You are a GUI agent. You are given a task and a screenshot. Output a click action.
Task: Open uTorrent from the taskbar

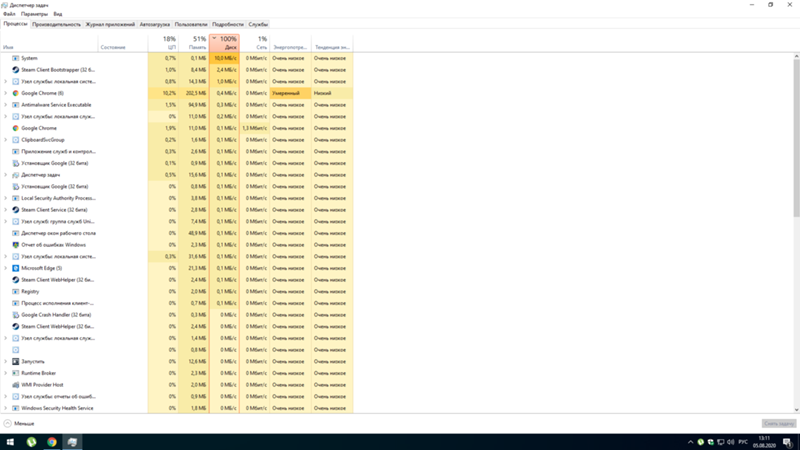tap(31, 442)
